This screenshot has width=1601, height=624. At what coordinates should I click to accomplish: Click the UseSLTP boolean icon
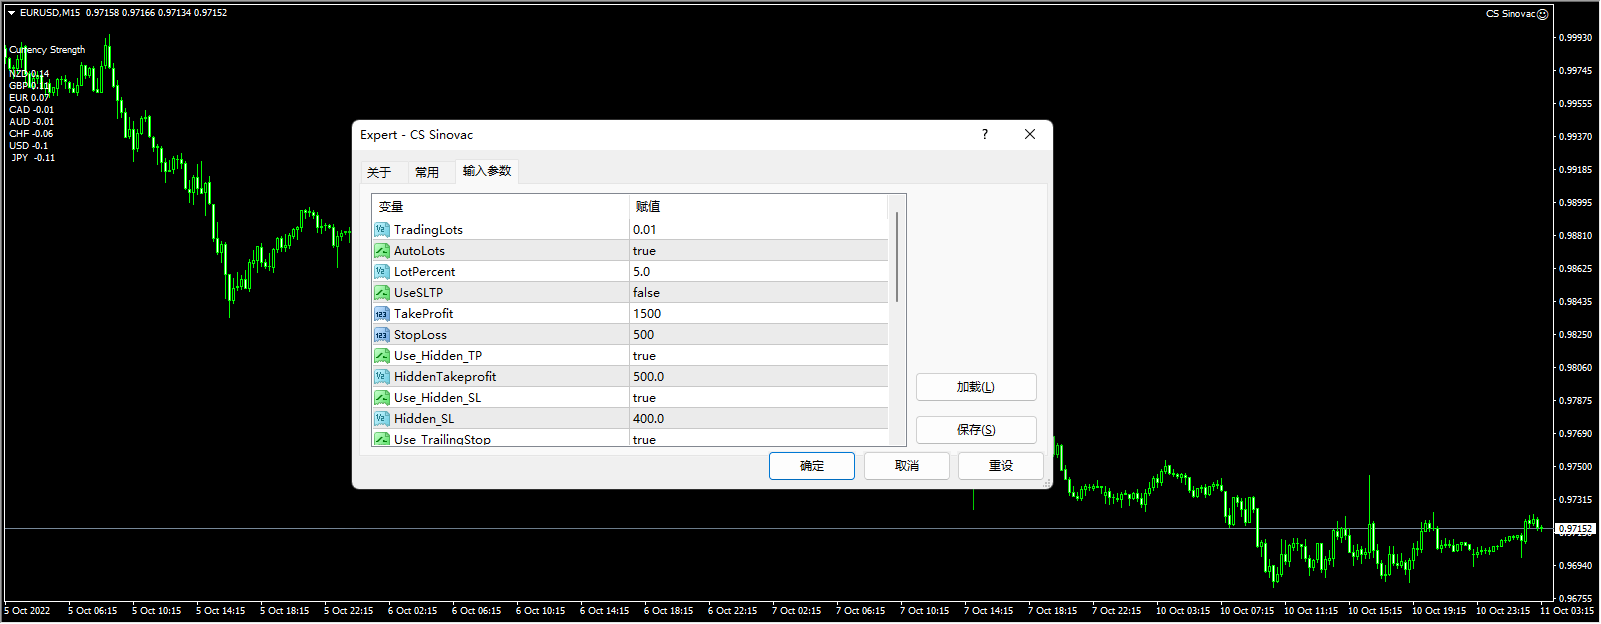point(381,293)
